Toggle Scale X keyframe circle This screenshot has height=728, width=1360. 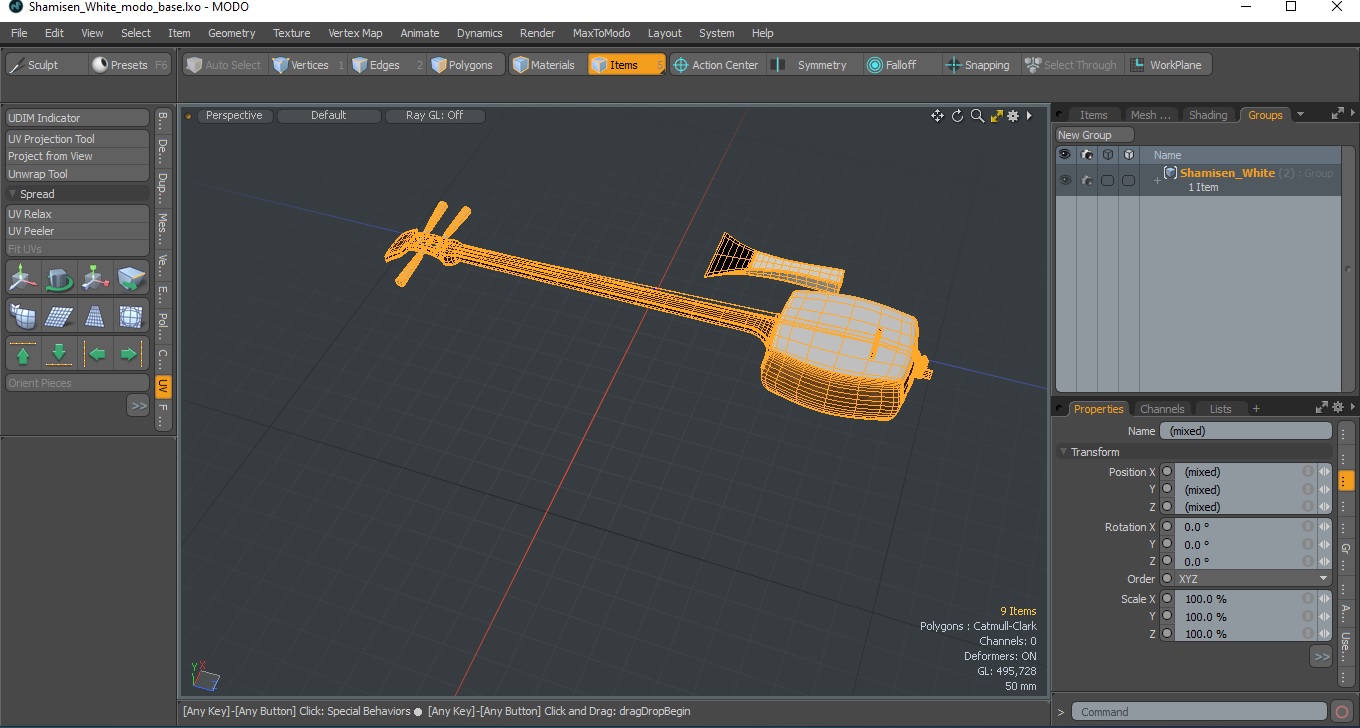click(1166, 599)
